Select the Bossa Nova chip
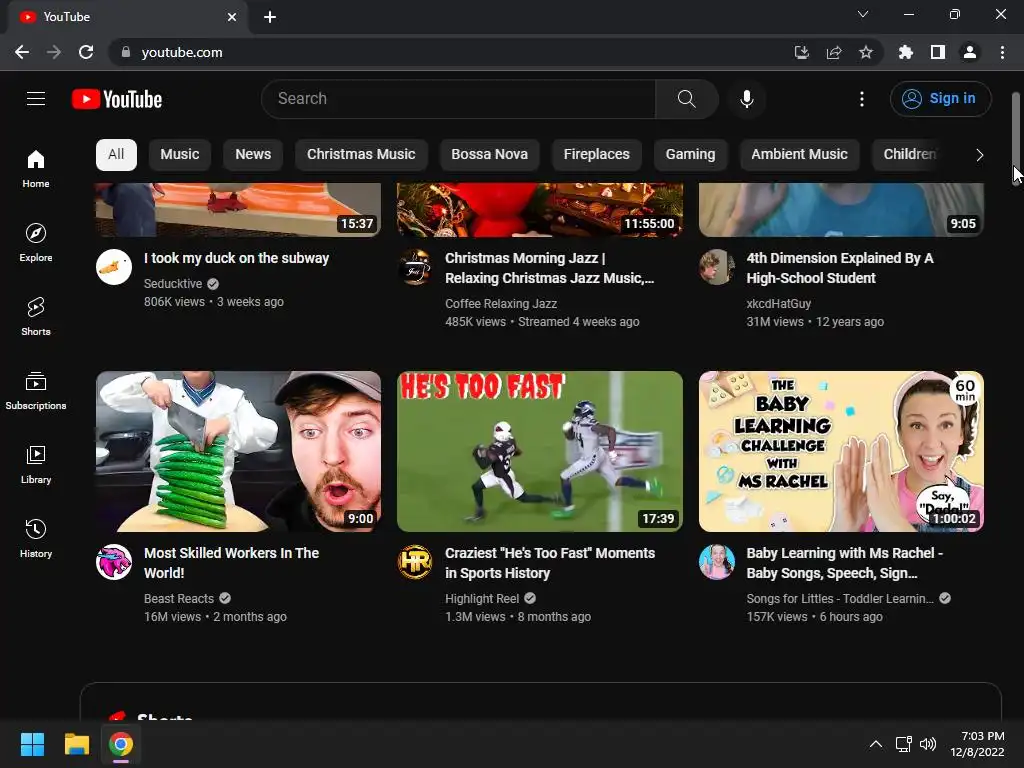 point(489,154)
